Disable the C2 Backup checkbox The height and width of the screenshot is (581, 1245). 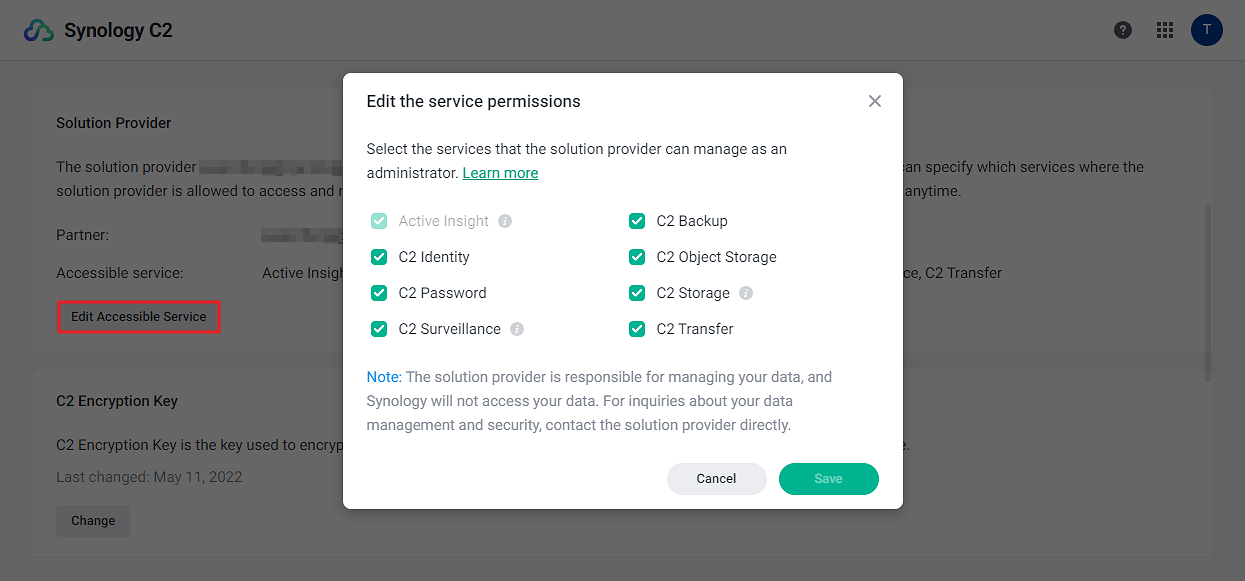click(637, 221)
